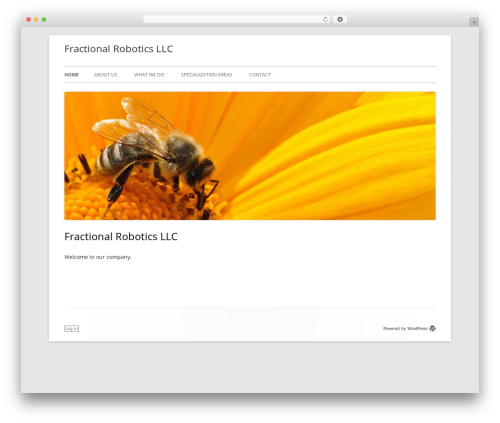Click the WordPress logo icon in the footer
This screenshot has width=500, height=423.
tap(432, 328)
